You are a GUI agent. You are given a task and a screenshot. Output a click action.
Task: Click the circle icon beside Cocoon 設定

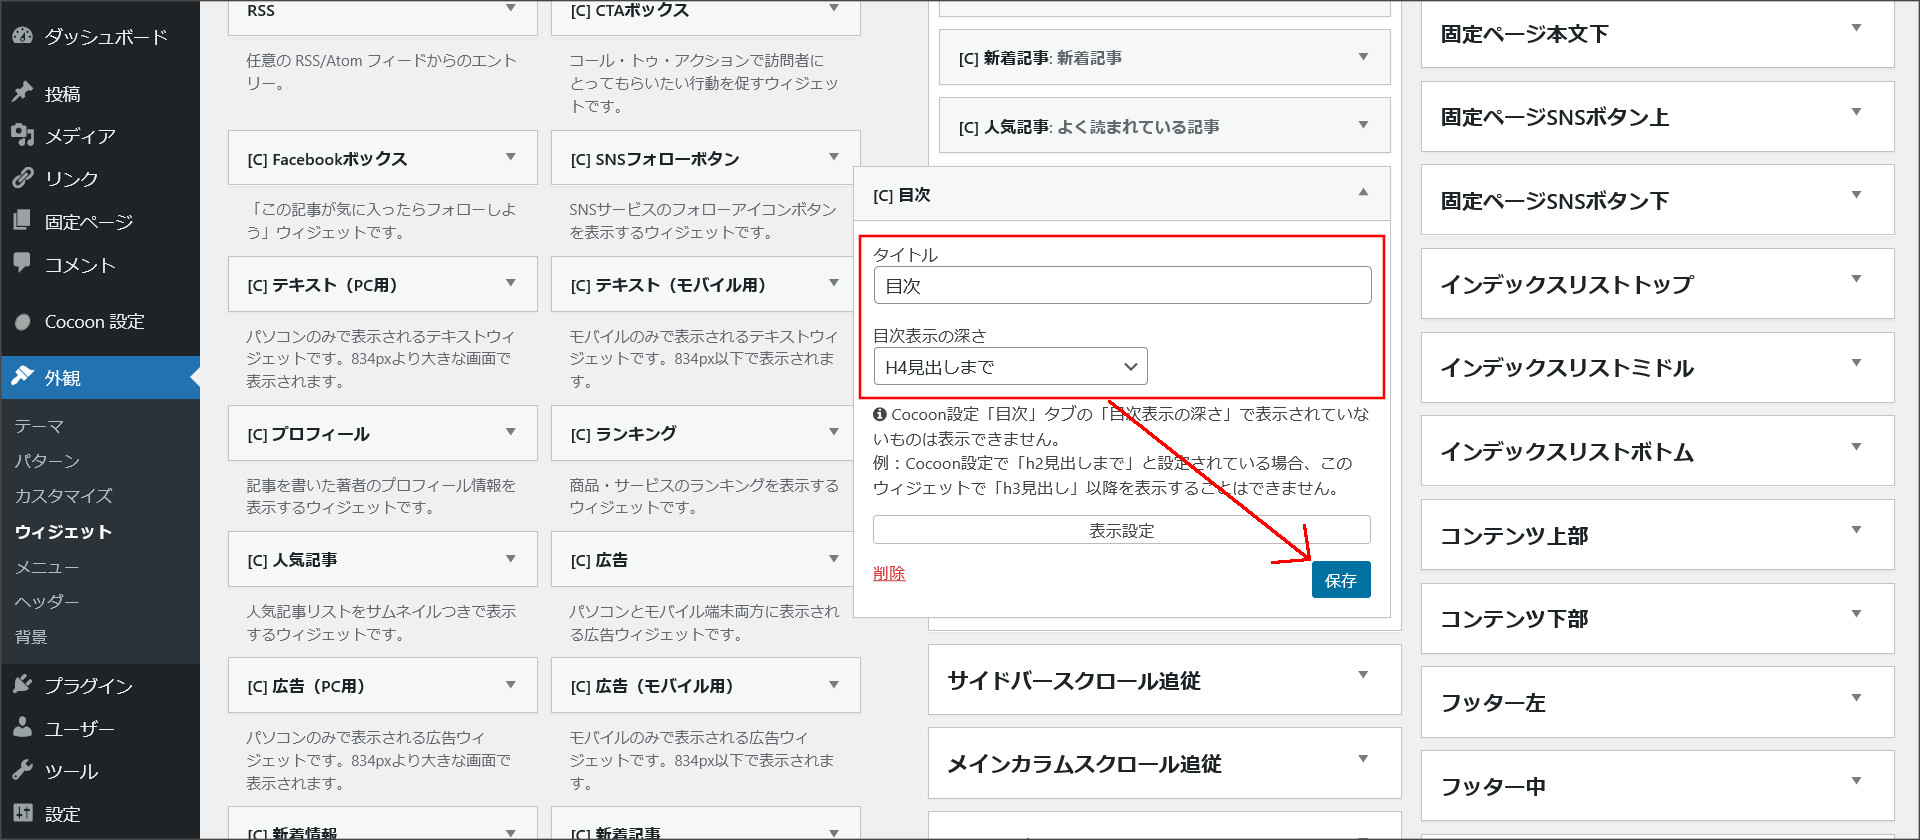[23, 322]
